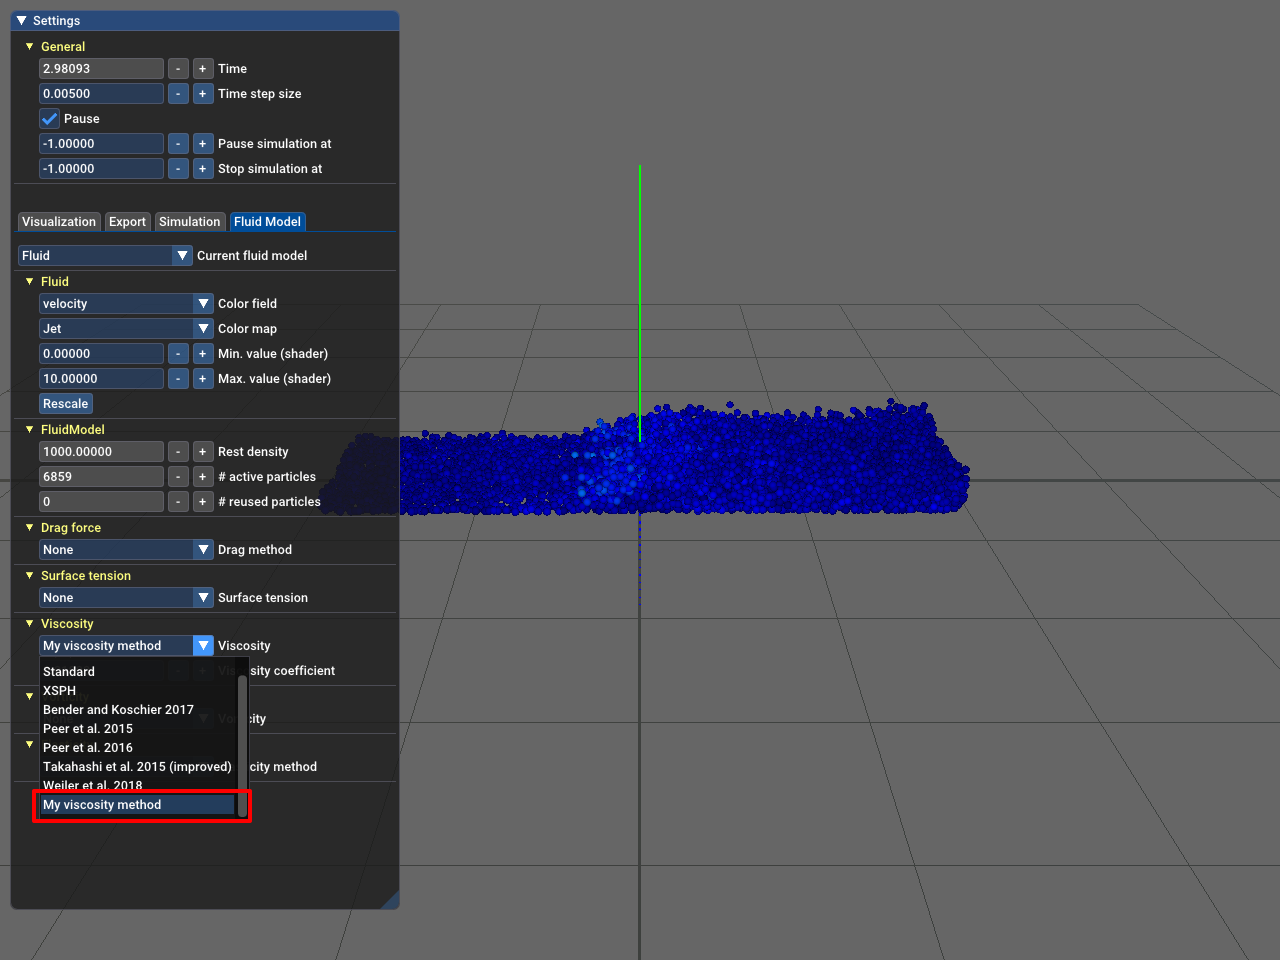Collapse the Settings window triangle
Screen dimensions: 1280x960
(x=21, y=20)
